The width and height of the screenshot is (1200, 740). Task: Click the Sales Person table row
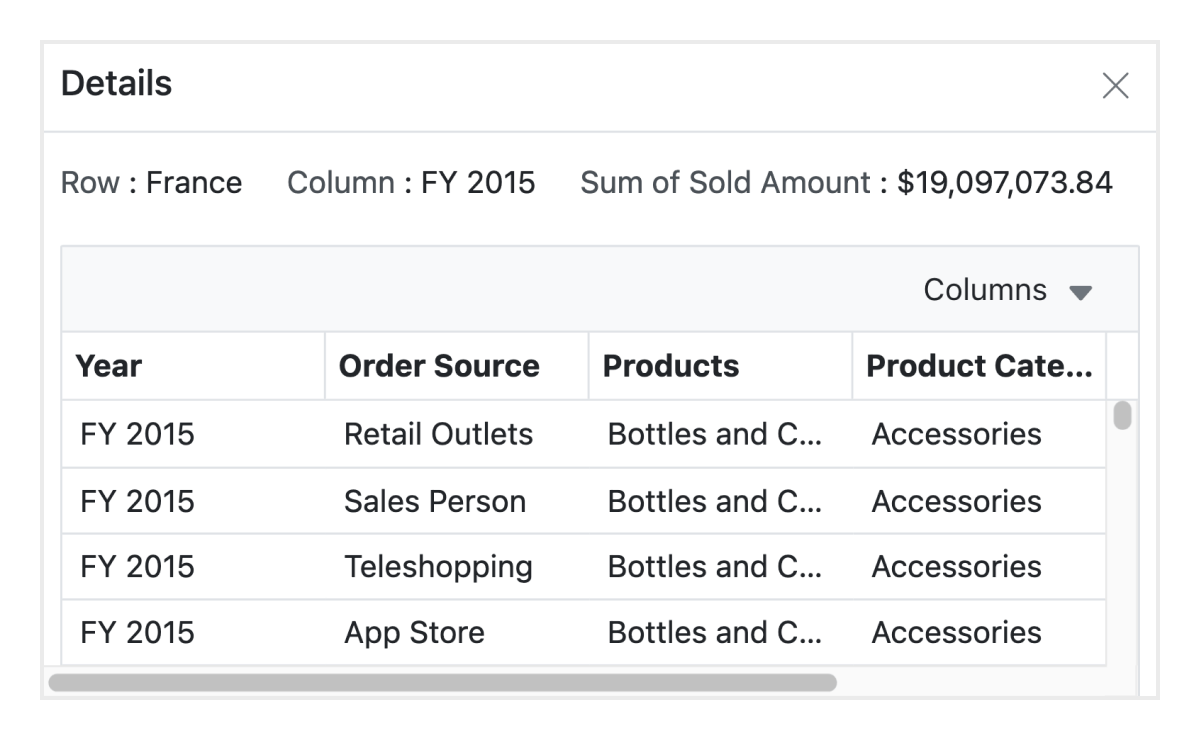(434, 500)
